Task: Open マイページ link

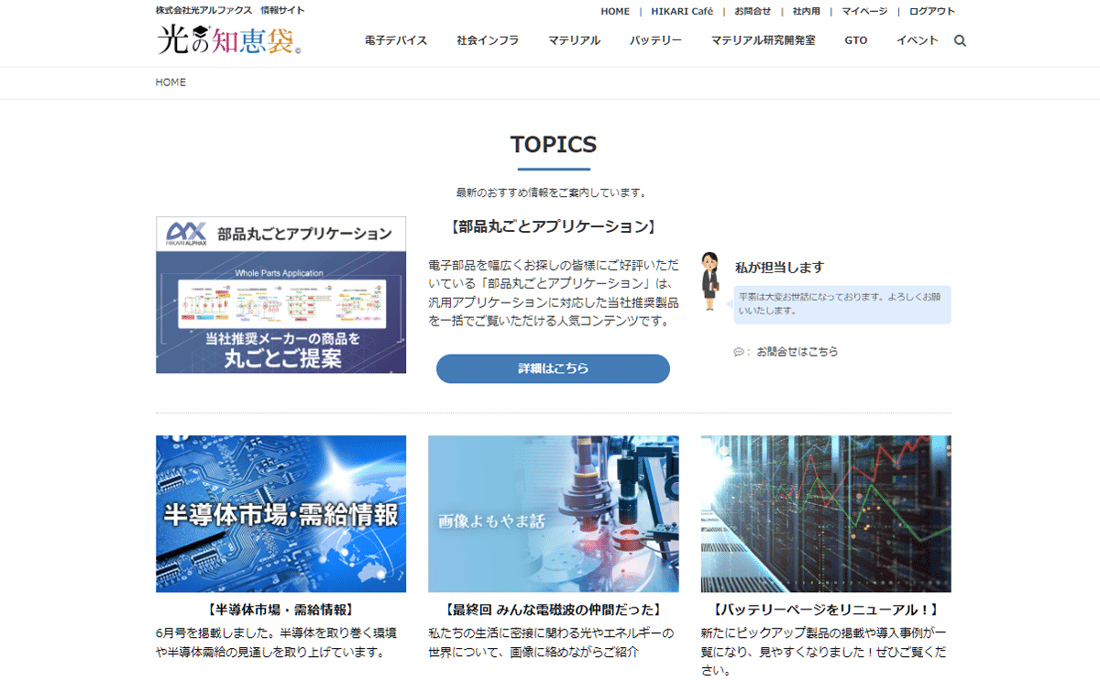Action: pos(864,11)
